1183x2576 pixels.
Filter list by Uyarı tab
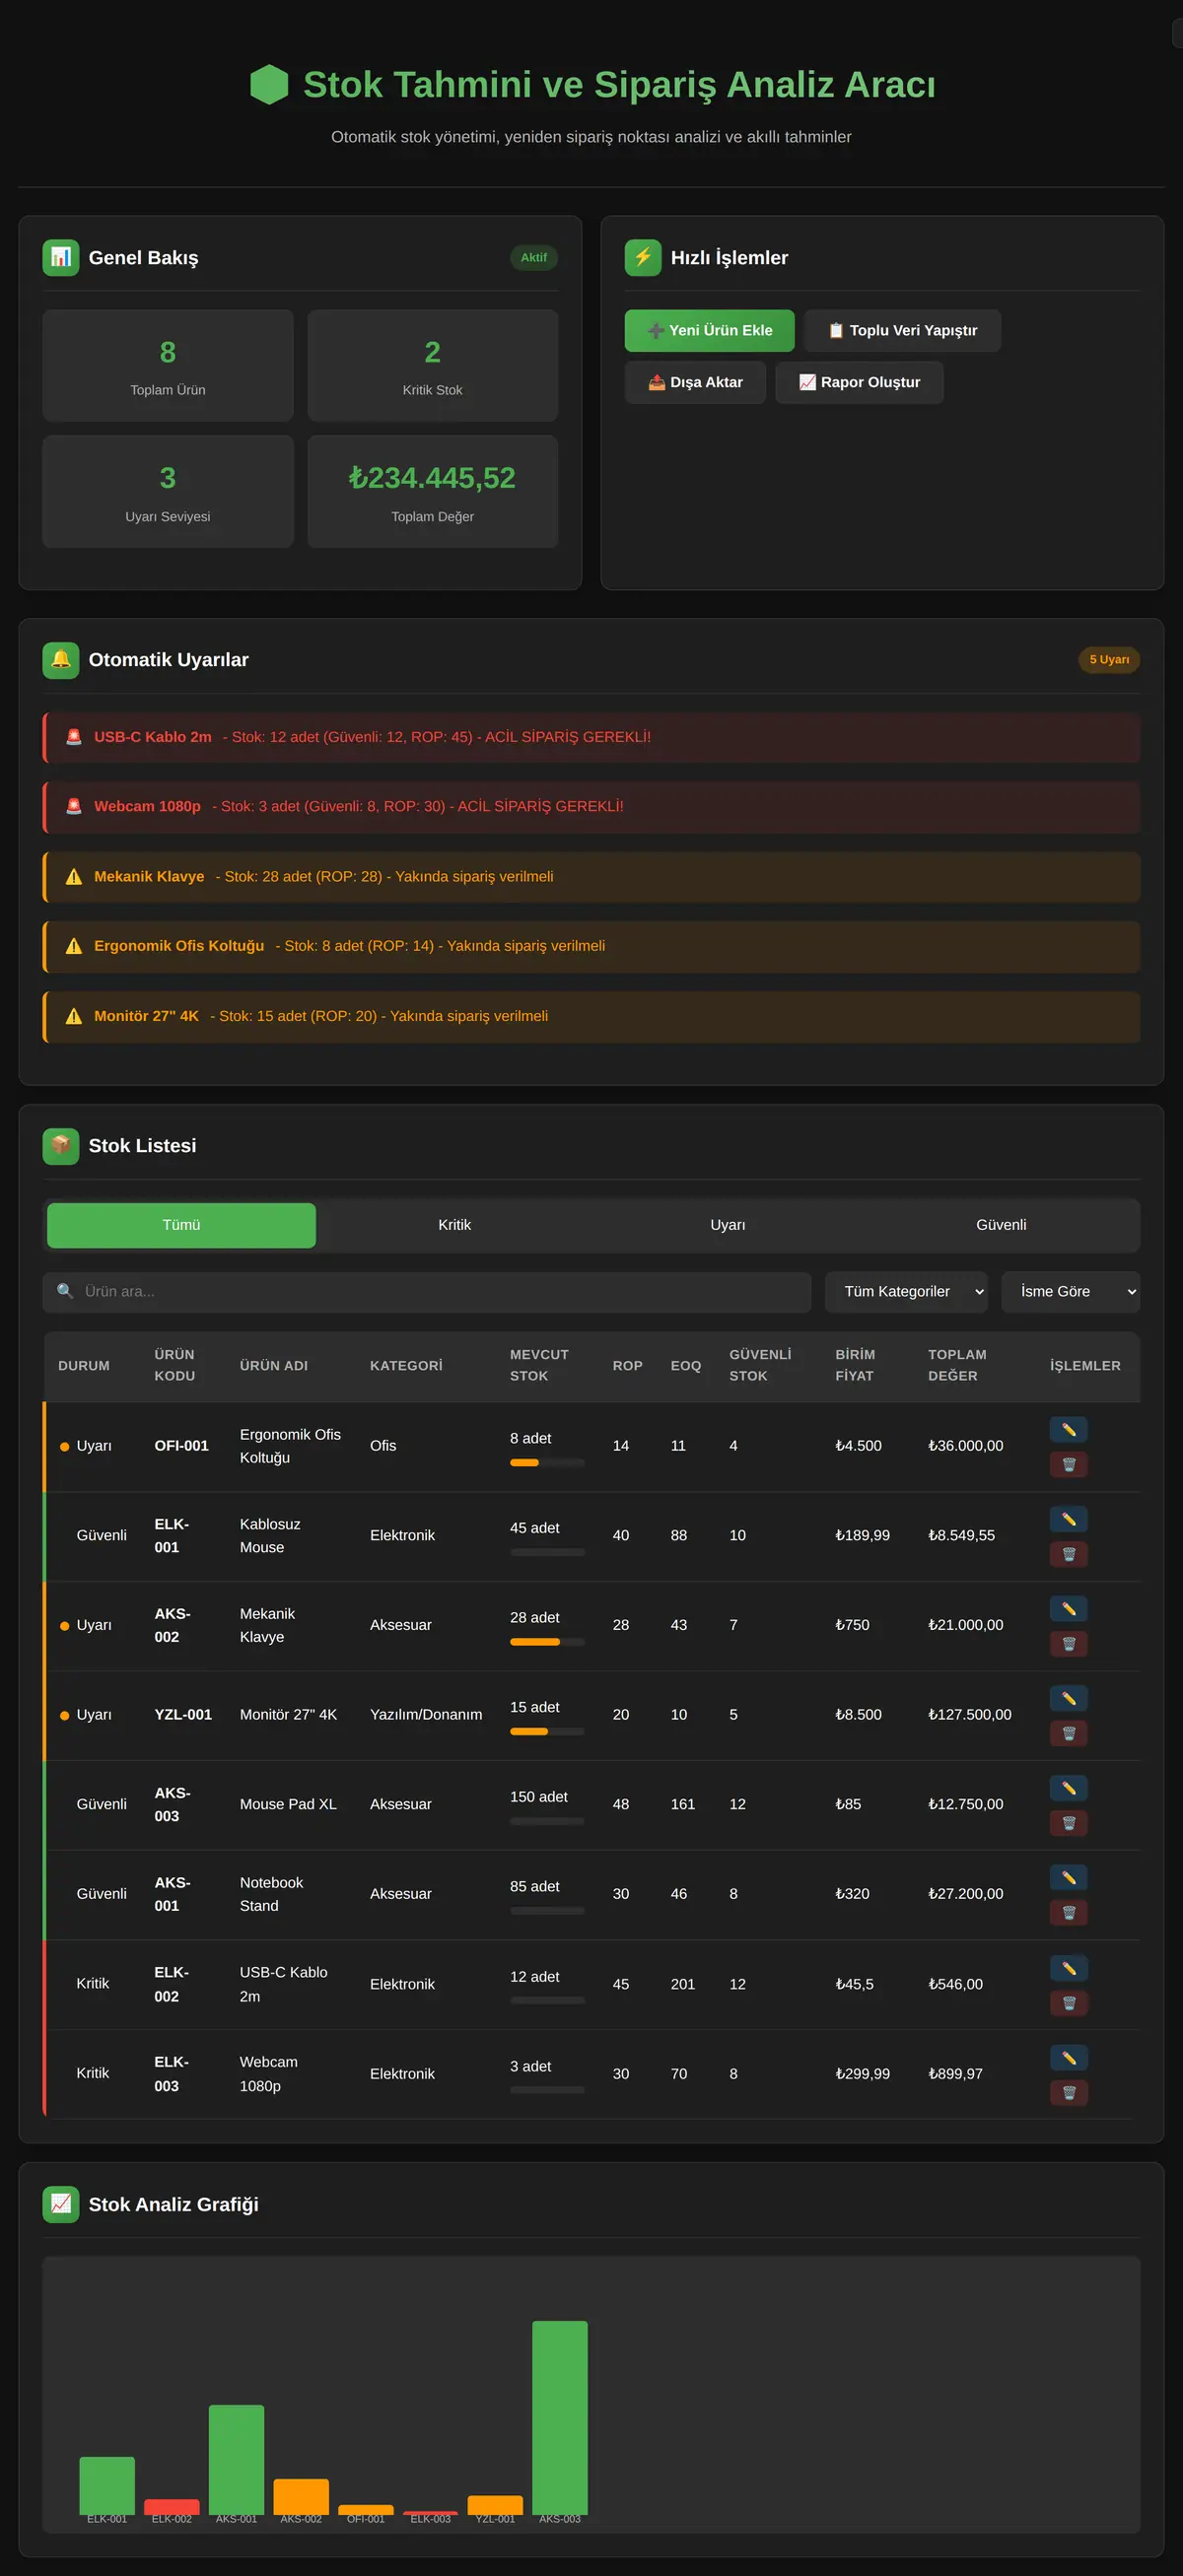[727, 1225]
